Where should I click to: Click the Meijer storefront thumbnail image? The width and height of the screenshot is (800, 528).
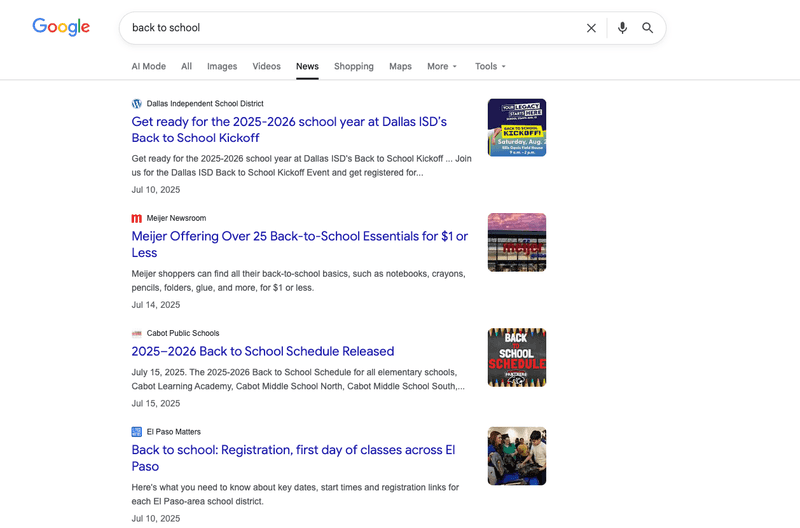tap(517, 242)
